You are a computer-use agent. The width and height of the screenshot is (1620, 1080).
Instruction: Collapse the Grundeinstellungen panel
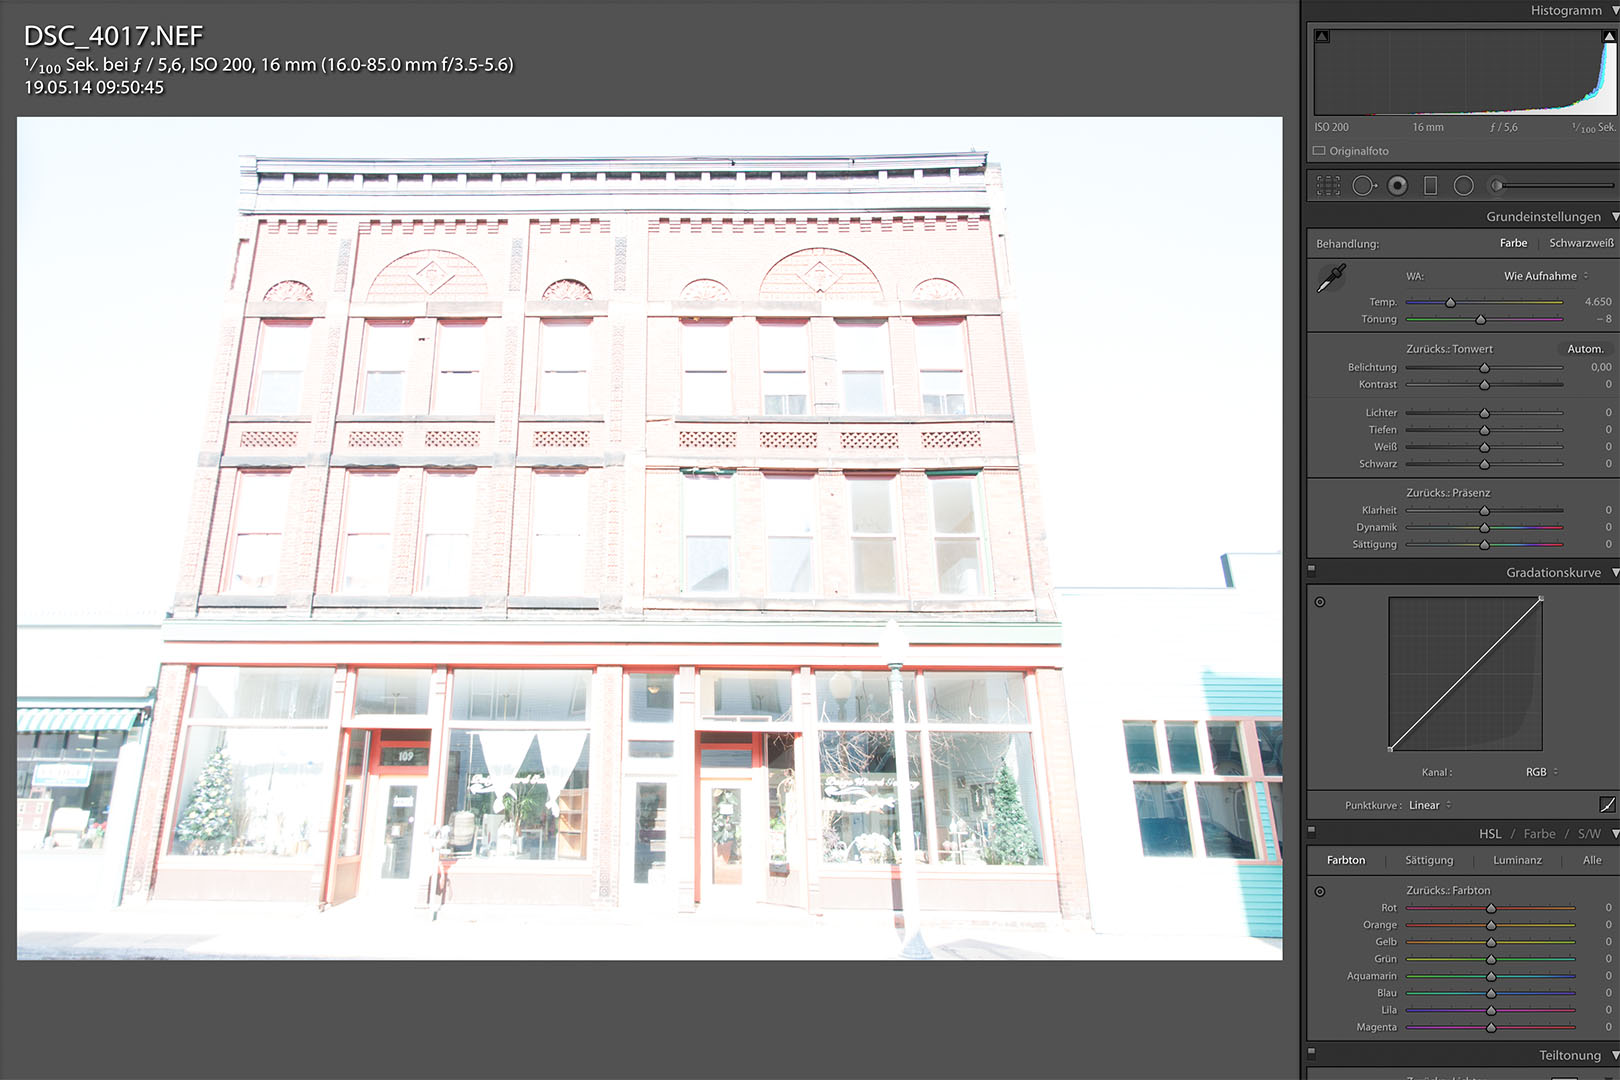click(1614, 217)
